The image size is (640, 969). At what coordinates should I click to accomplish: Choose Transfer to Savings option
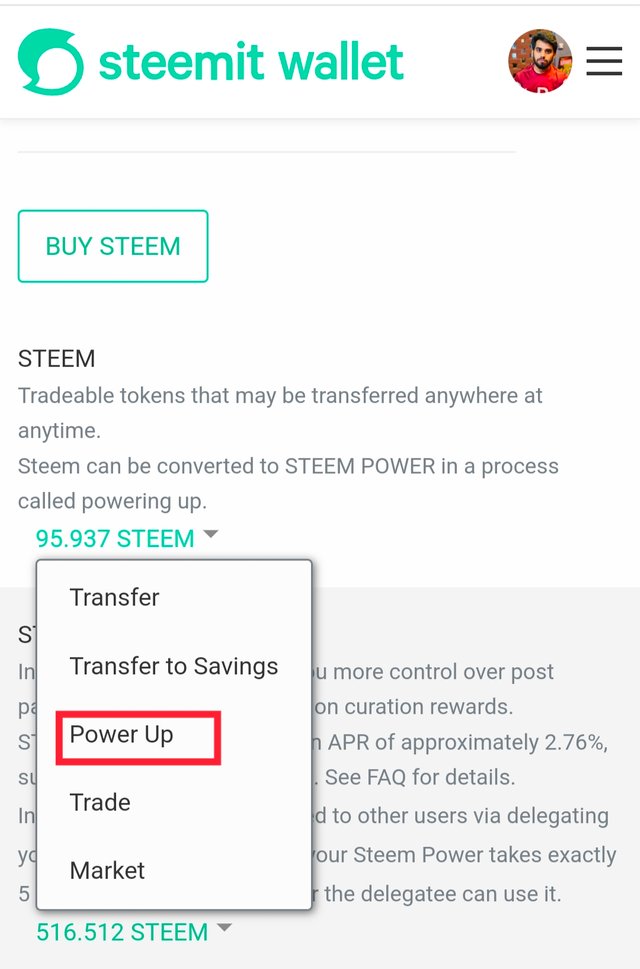(x=174, y=667)
